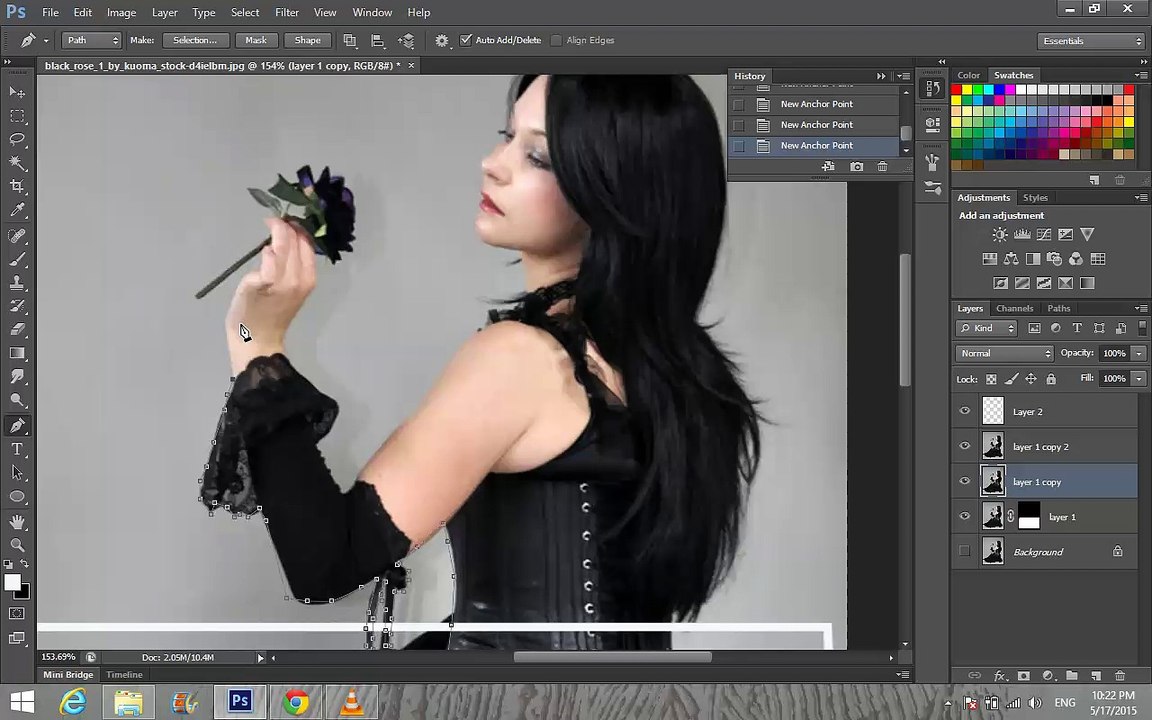Add layer style fx icon

(x=999, y=675)
